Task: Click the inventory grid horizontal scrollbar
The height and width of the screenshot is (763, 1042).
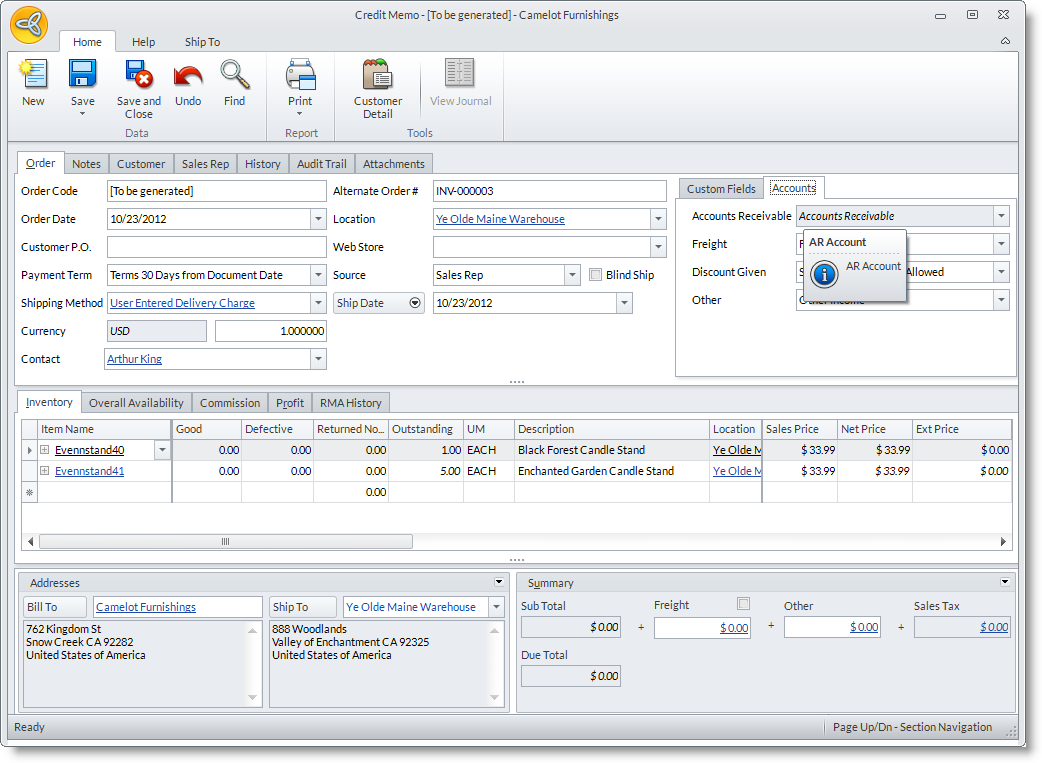Action: tap(225, 541)
